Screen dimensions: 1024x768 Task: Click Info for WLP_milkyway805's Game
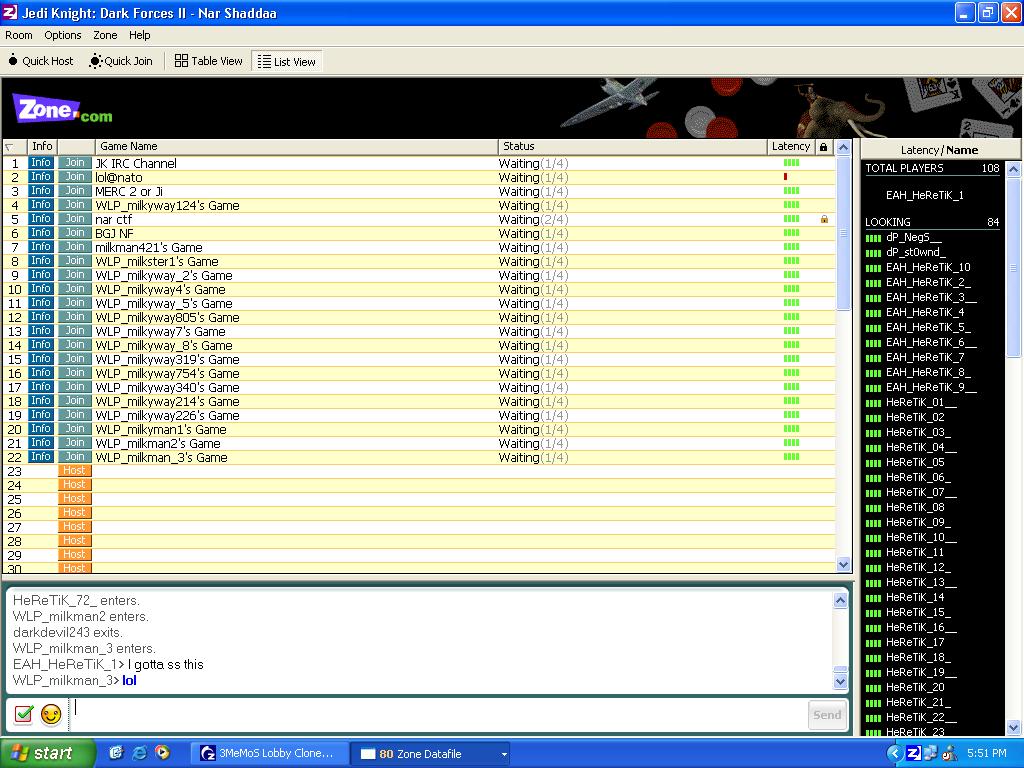point(40,317)
